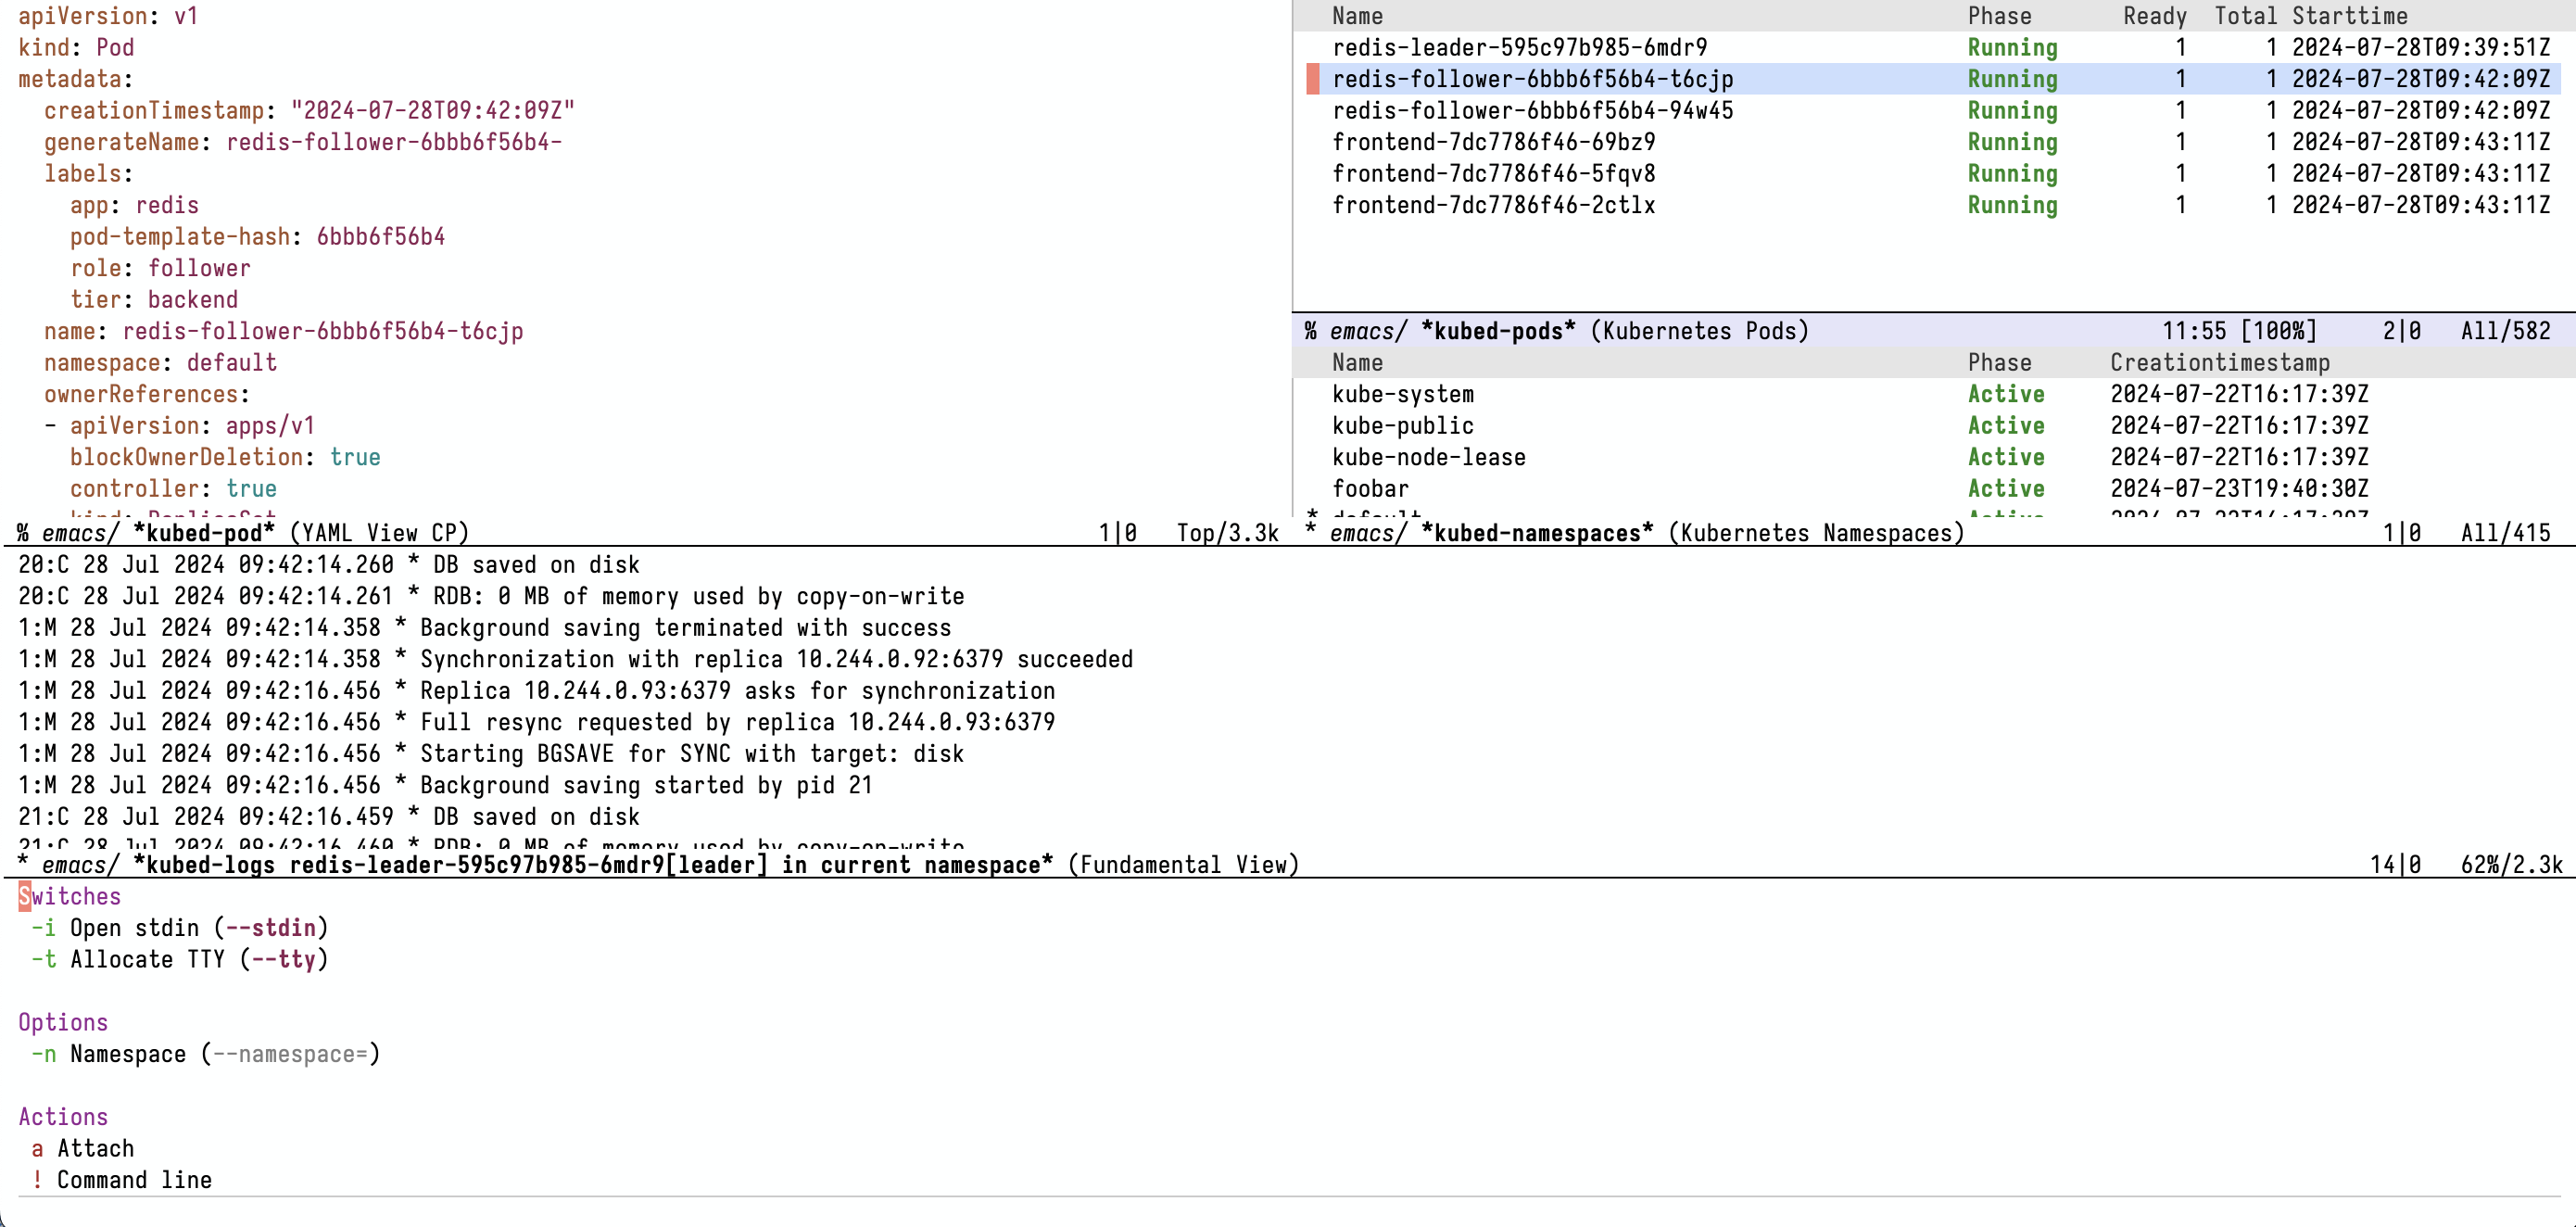The width and height of the screenshot is (2576, 1227).
Task: Toggle the -t Allocate TTY switch
Action: click(180, 959)
